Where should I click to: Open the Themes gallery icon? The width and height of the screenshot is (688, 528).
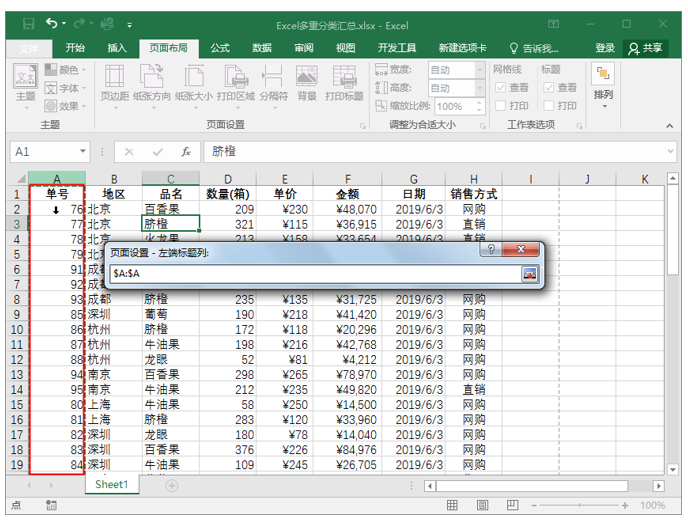point(25,77)
